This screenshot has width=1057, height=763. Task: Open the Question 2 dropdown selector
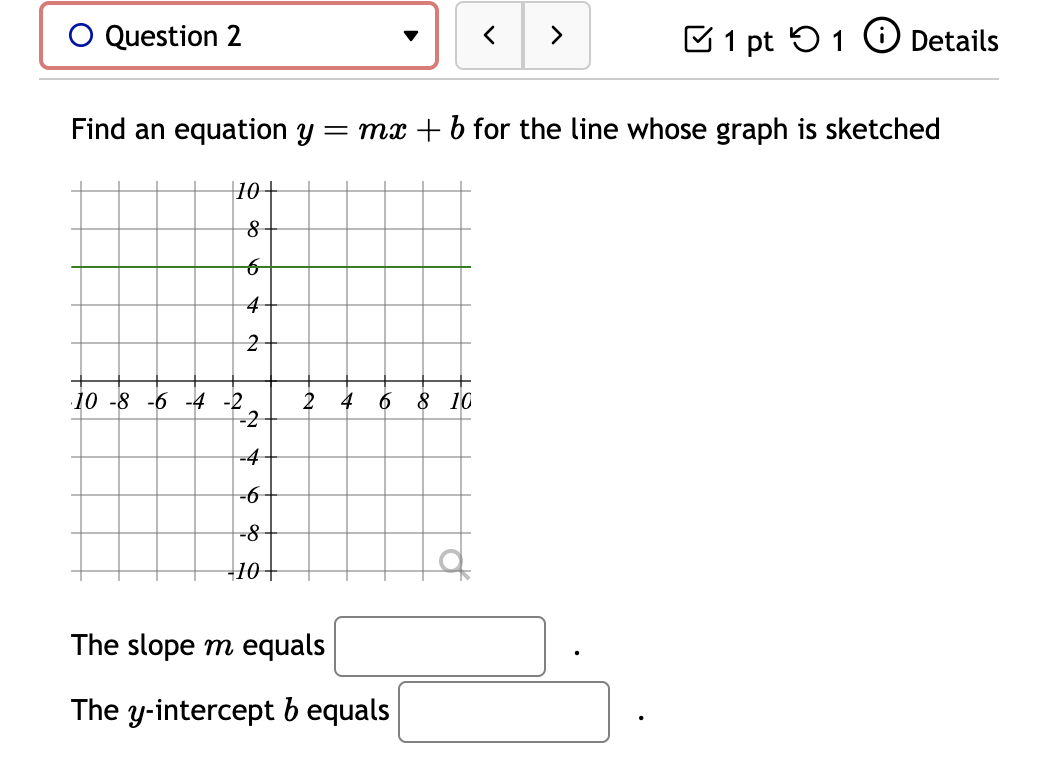(x=238, y=36)
